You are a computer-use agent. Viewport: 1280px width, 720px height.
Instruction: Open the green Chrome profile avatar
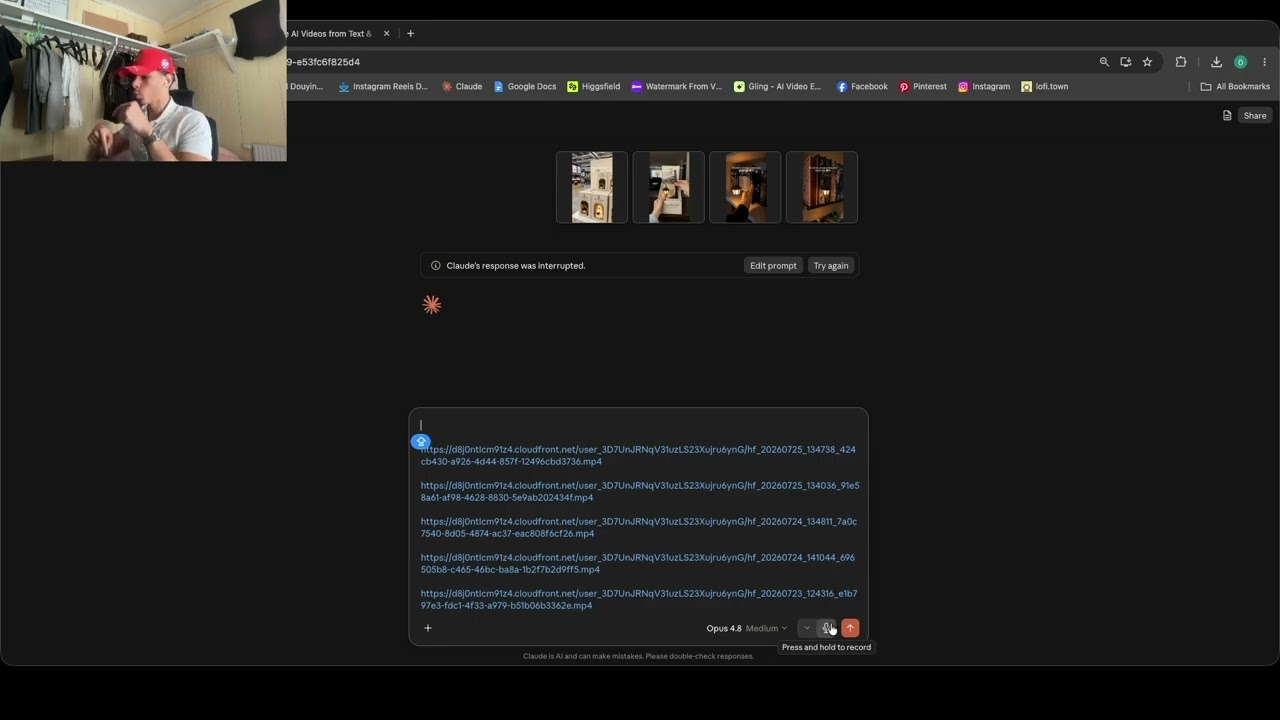[x=1240, y=62]
